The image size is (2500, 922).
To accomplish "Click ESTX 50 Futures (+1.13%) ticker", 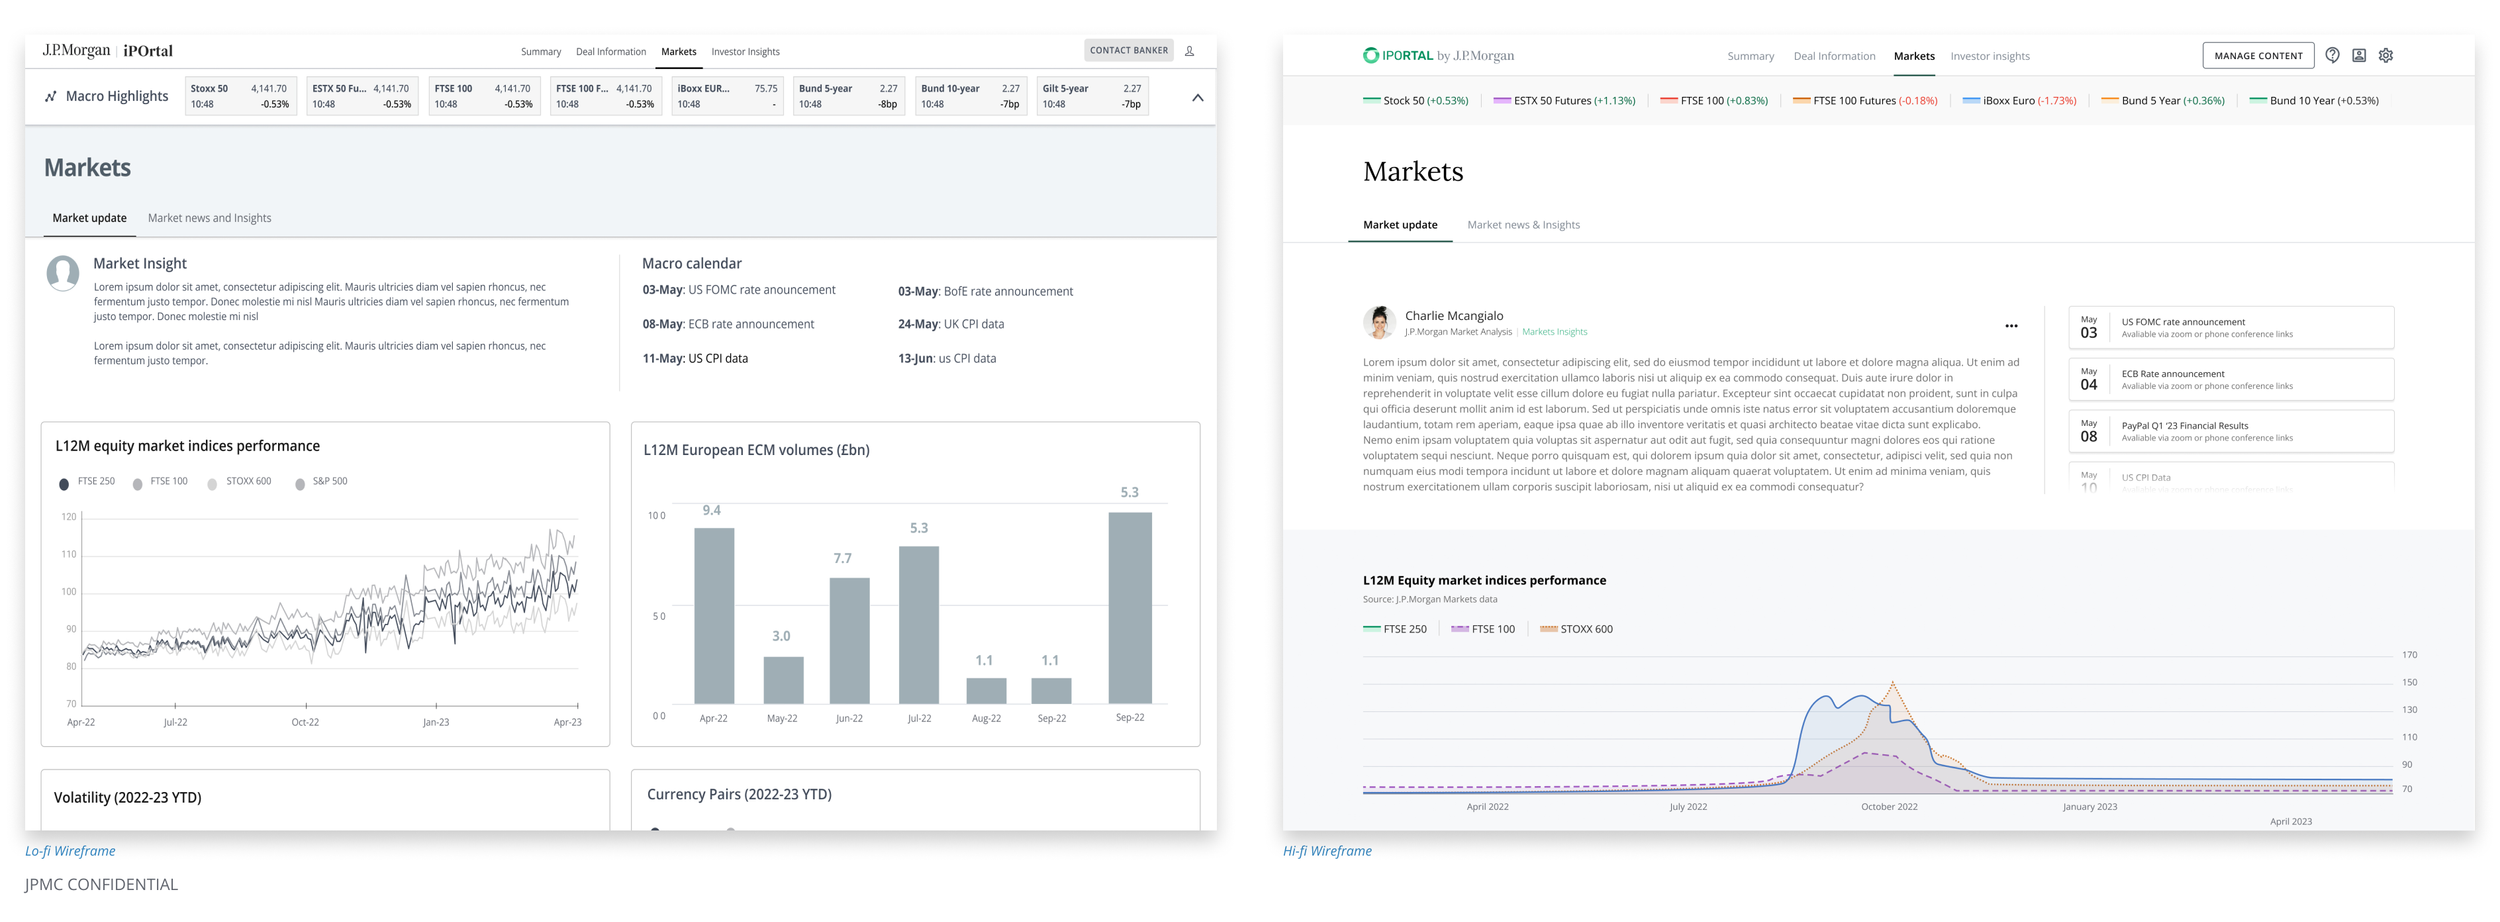I will 1564,101.
